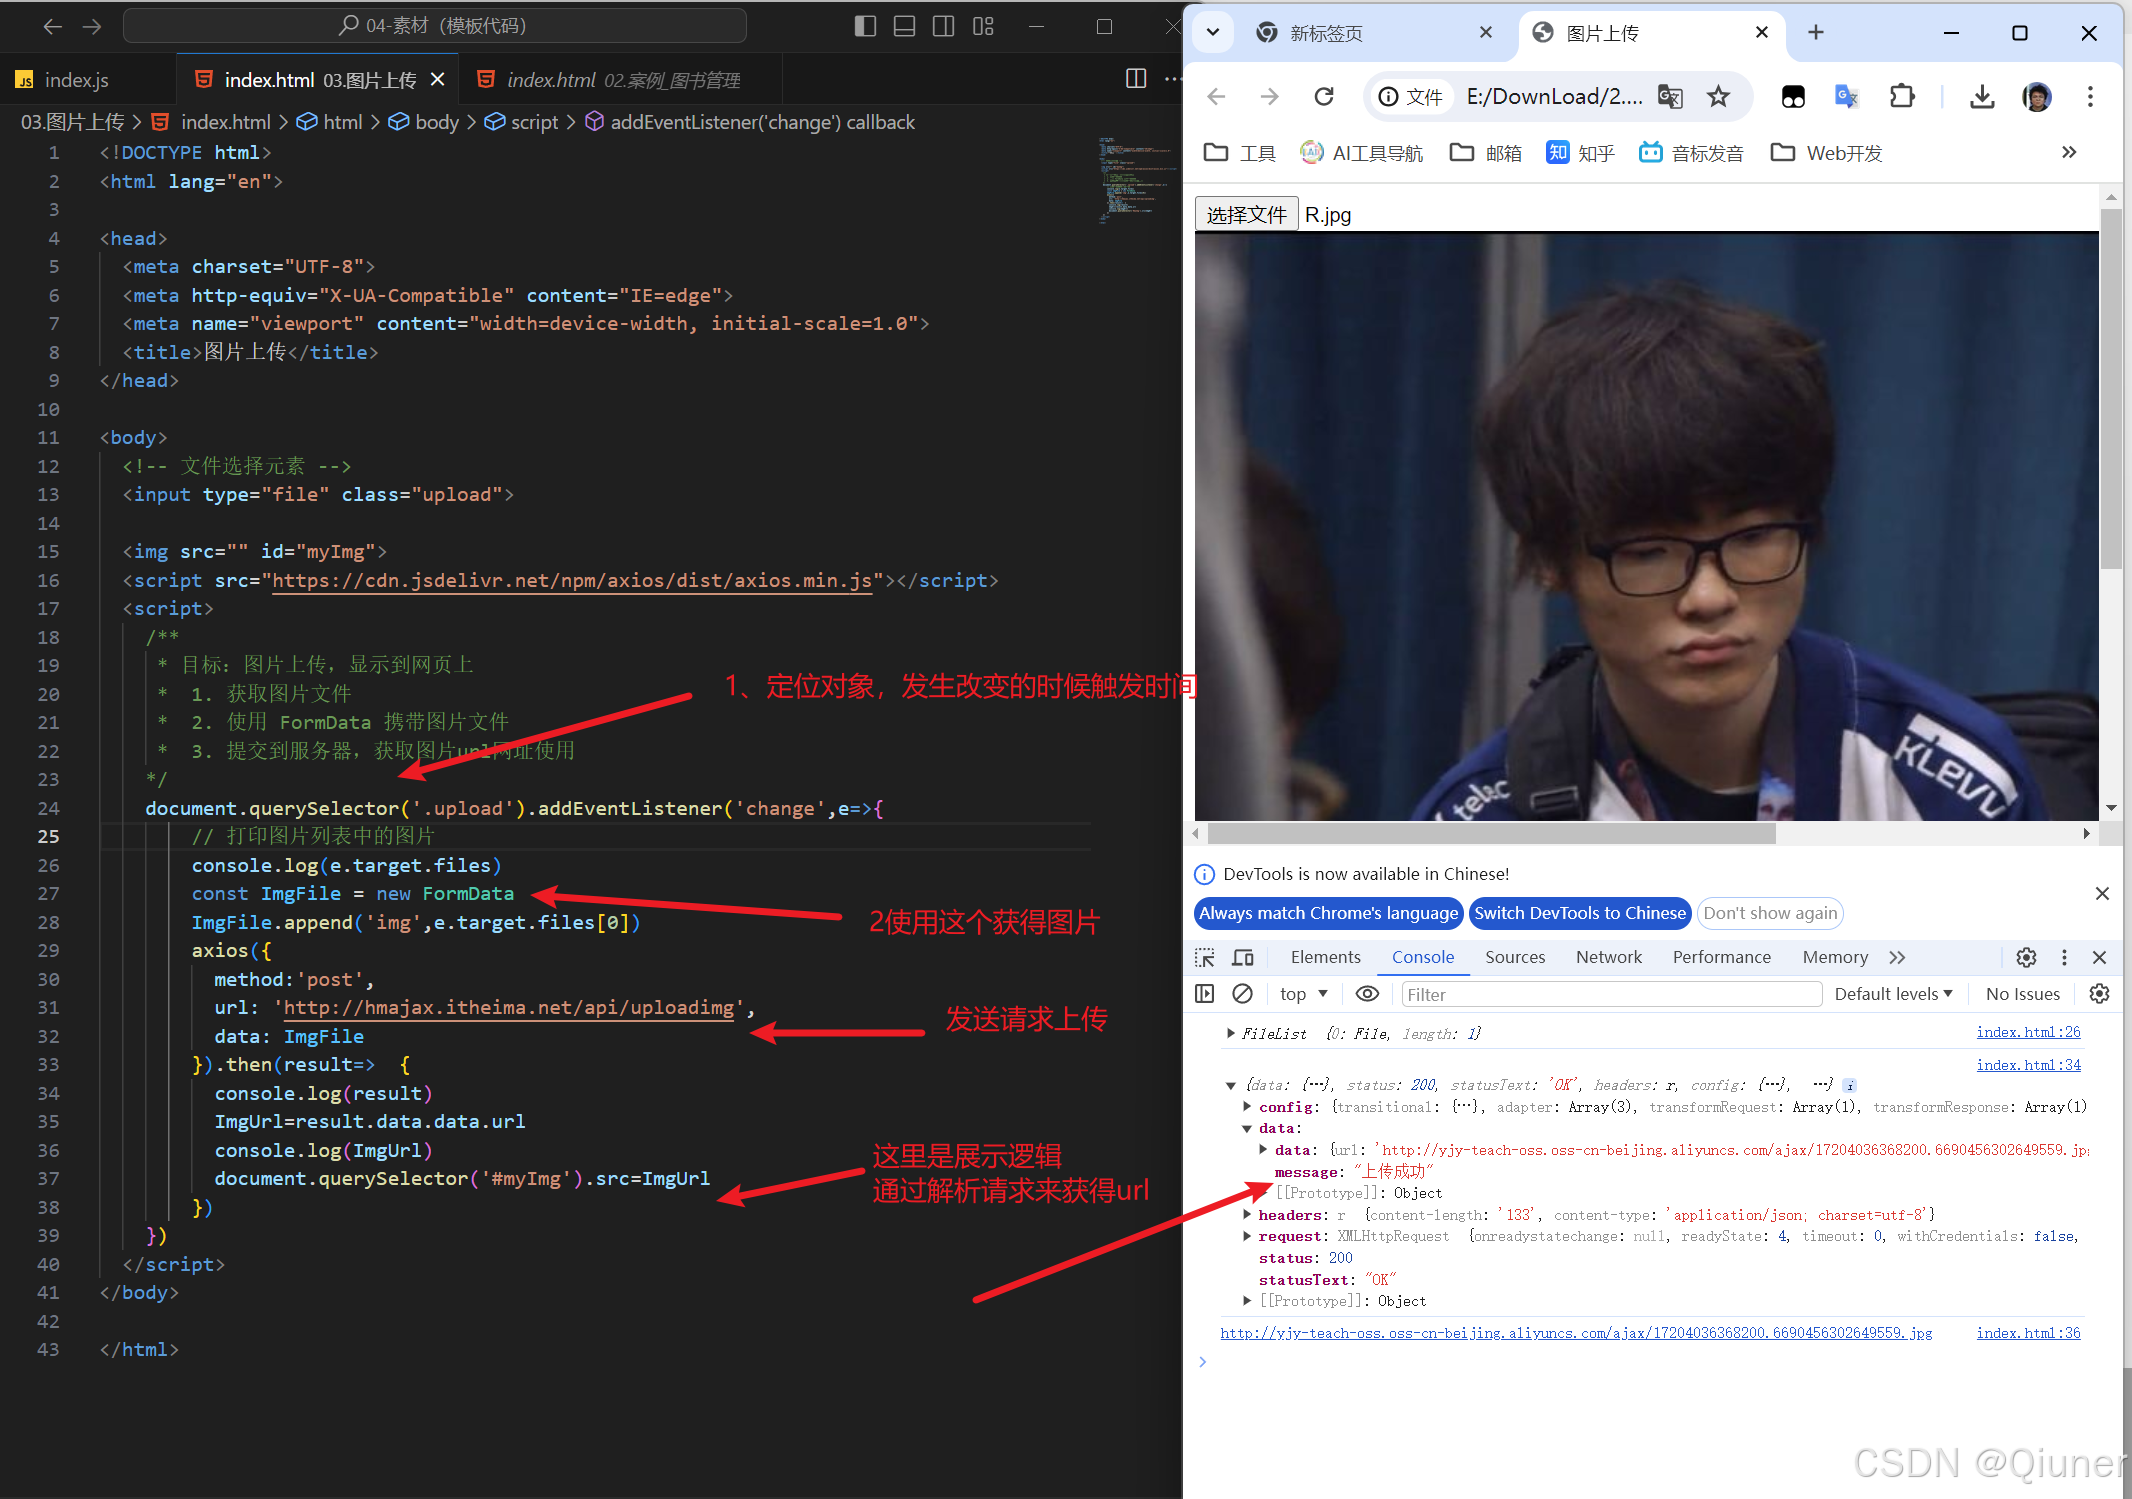The width and height of the screenshot is (2132, 1499).
Task: Open Chrome downloads icon
Action: click(1982, 97)
